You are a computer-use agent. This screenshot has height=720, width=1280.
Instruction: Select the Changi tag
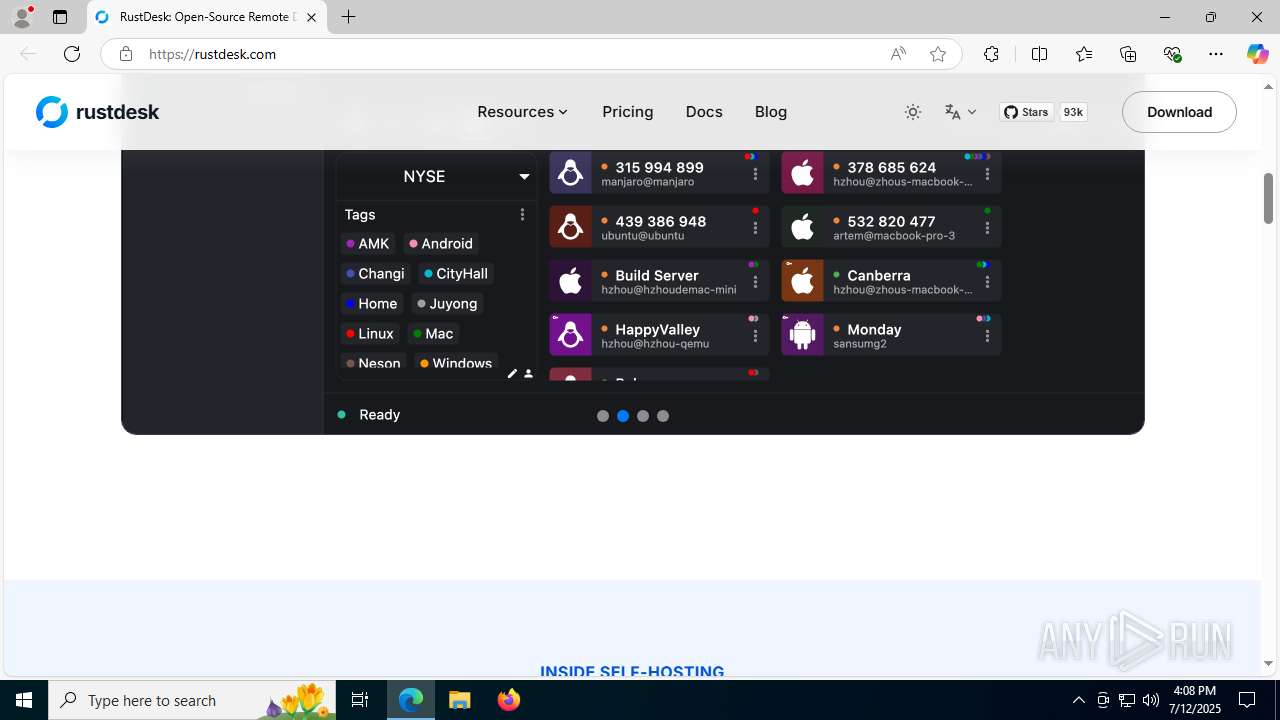pyautogui.click(x=375, y=274)
